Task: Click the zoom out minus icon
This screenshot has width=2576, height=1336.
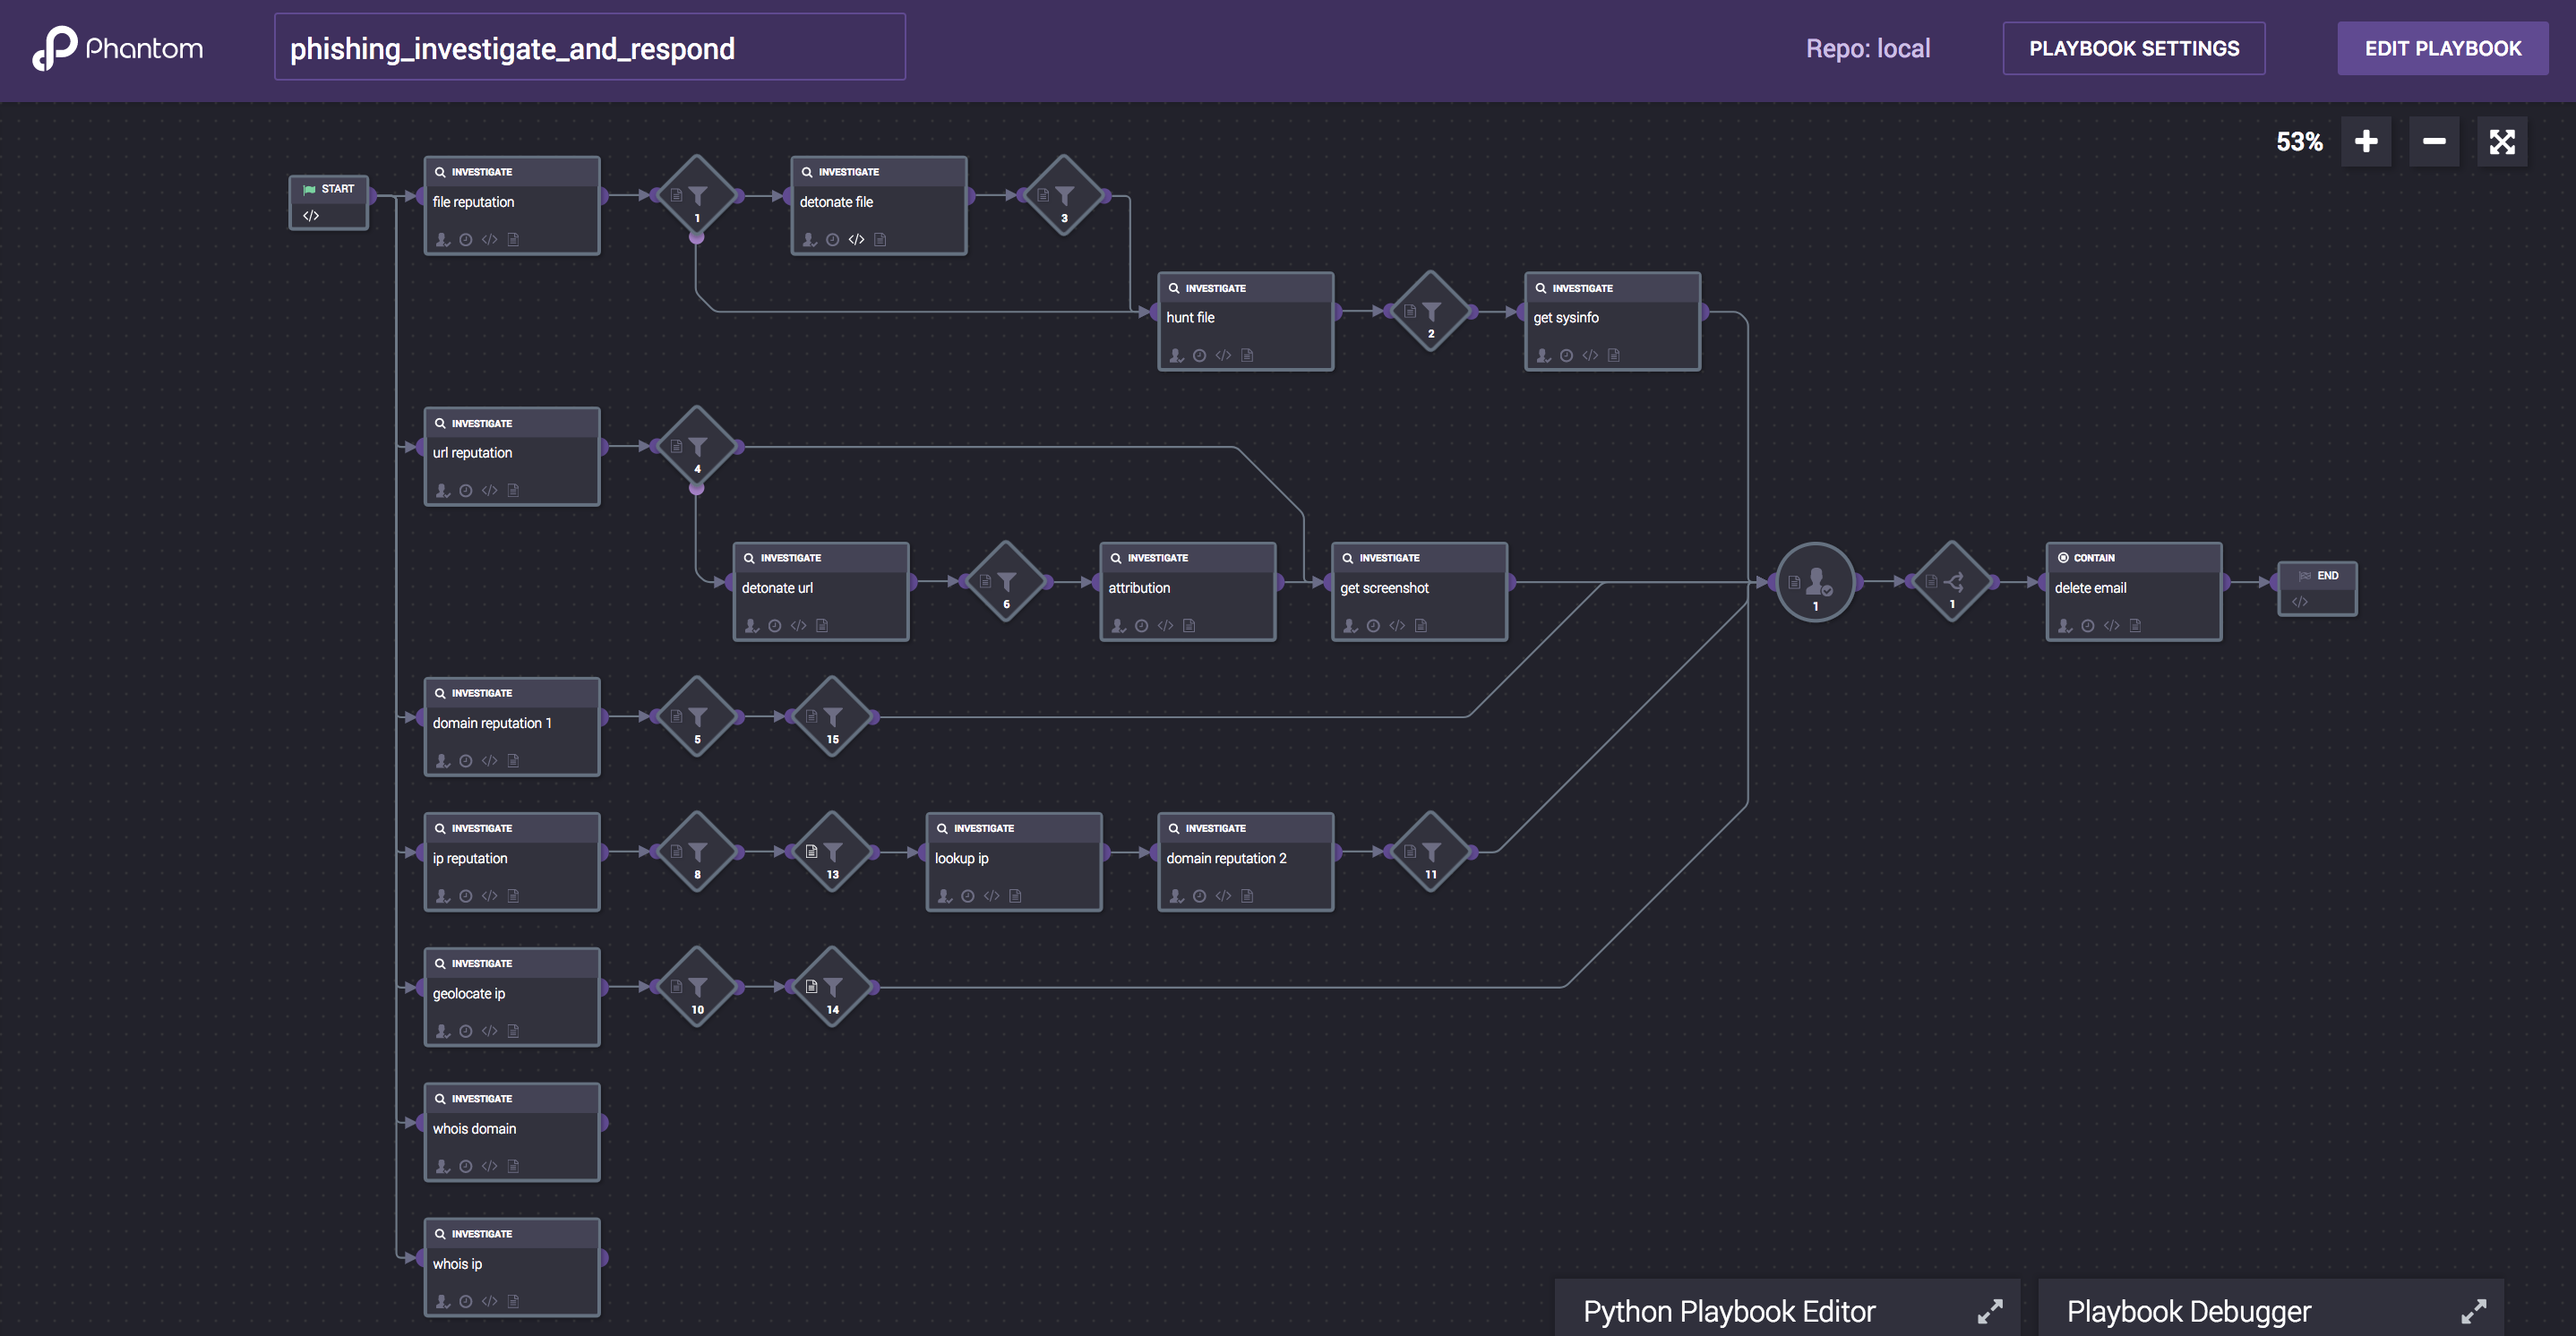Action: [2434, 142]
